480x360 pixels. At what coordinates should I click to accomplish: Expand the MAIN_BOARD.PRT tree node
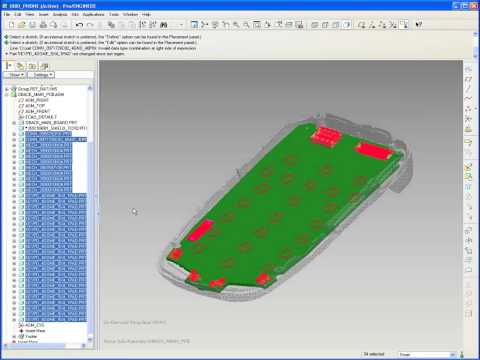pos(14,123)
